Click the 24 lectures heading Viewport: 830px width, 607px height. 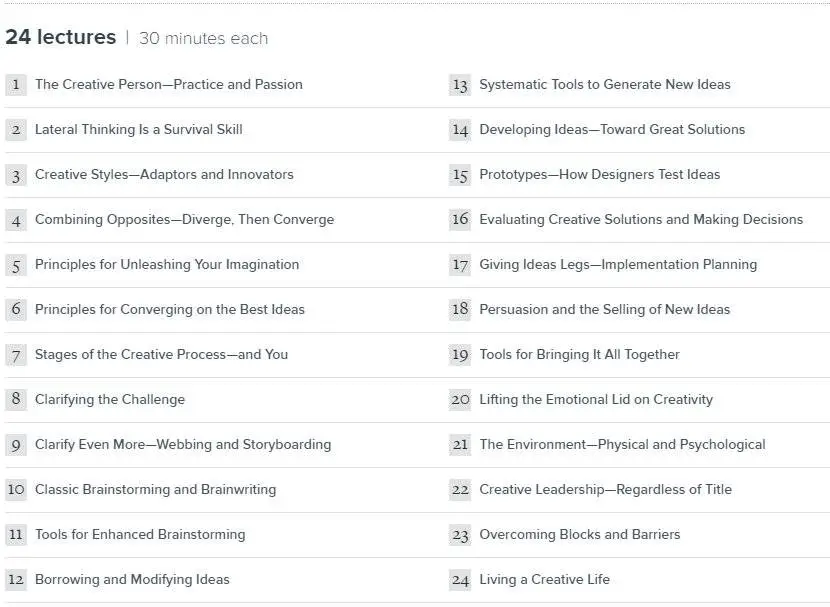(x=60, y=37)
